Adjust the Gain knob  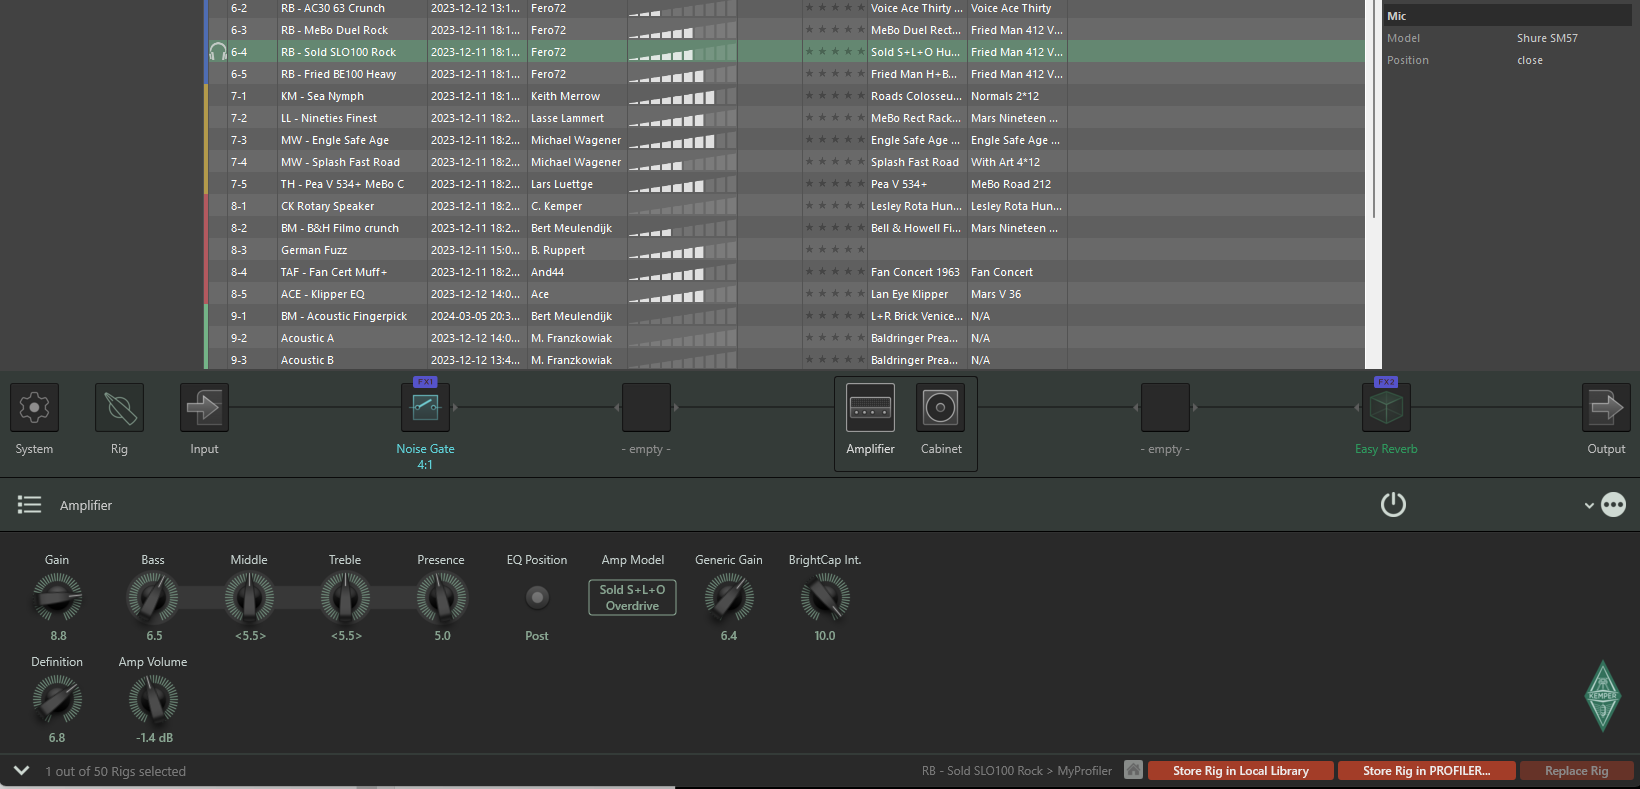point(57,598)
